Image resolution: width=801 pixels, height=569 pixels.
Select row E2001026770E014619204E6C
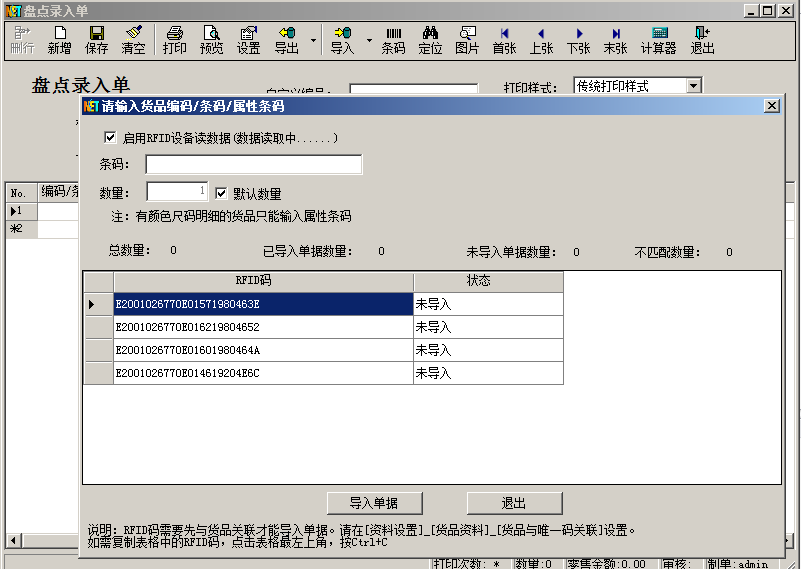click(x=264, y=373)
